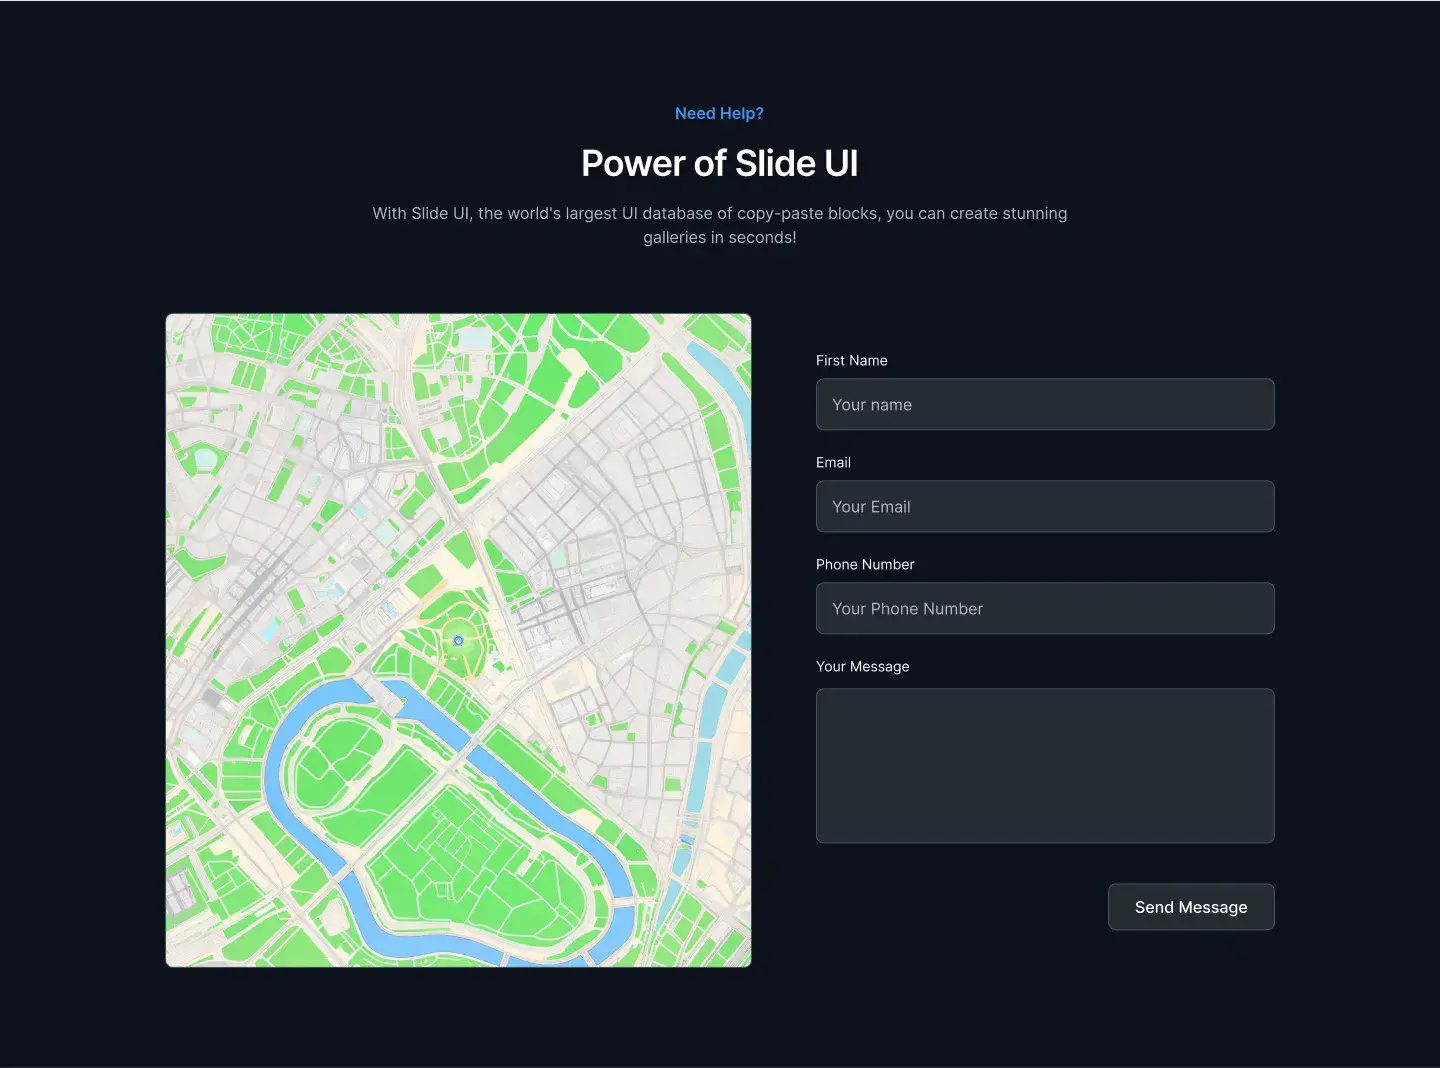The image size is (1440, 1068).
Task: Focus the Your name input field
Action: click(1045, 404)
